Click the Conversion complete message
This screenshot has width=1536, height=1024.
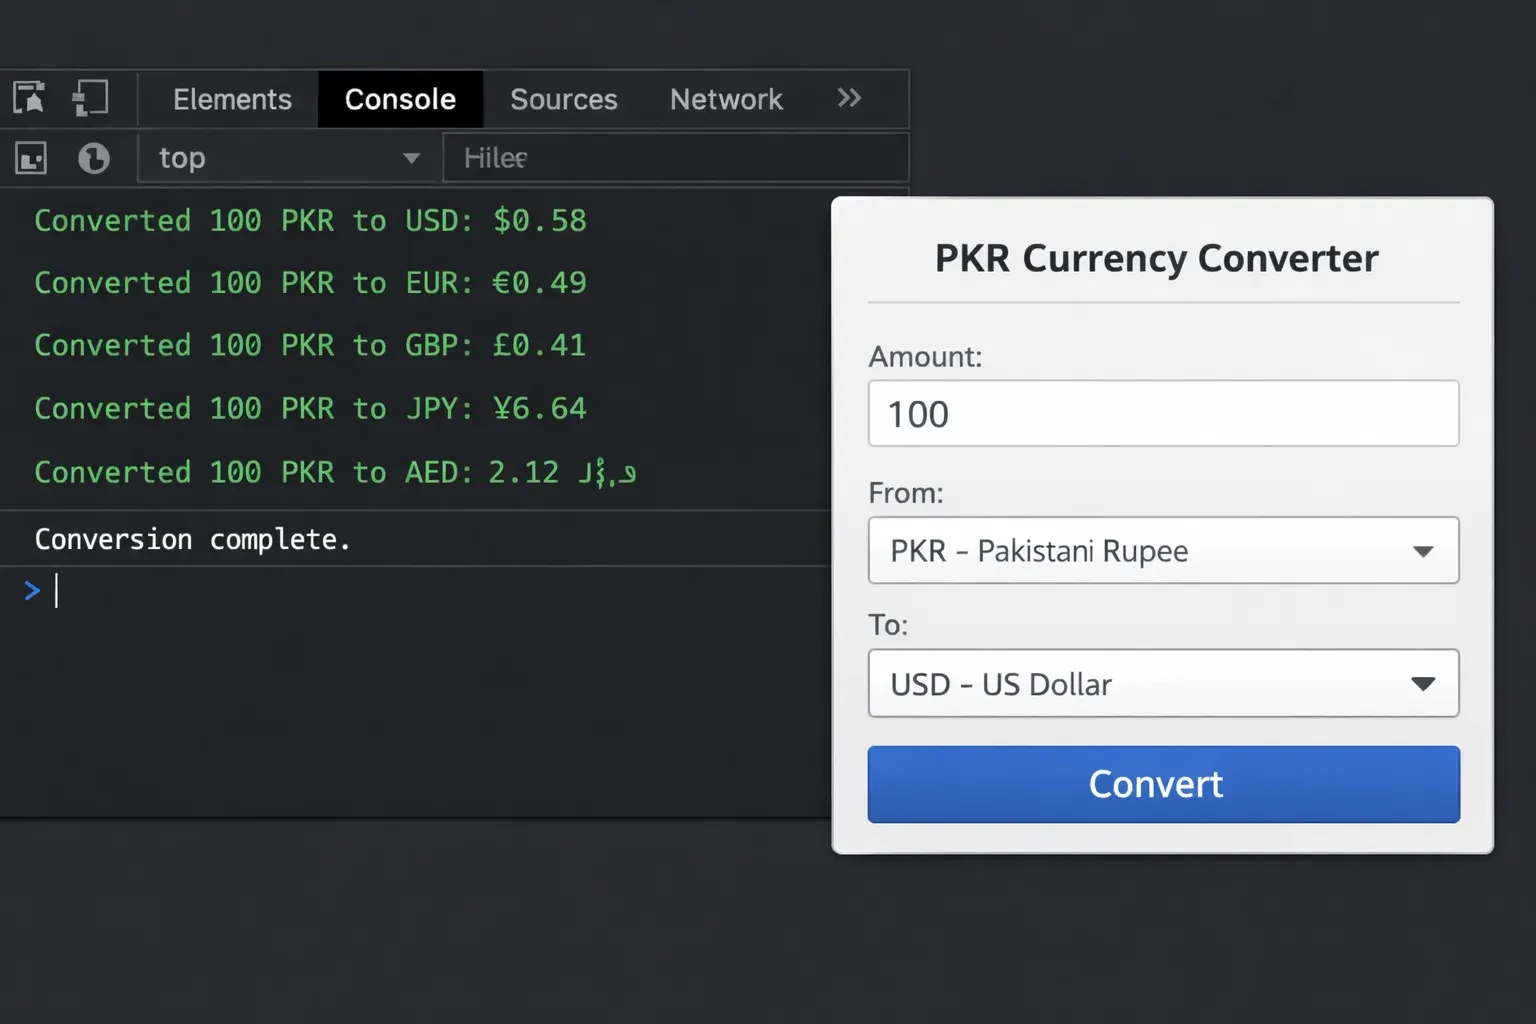(192, 540)
